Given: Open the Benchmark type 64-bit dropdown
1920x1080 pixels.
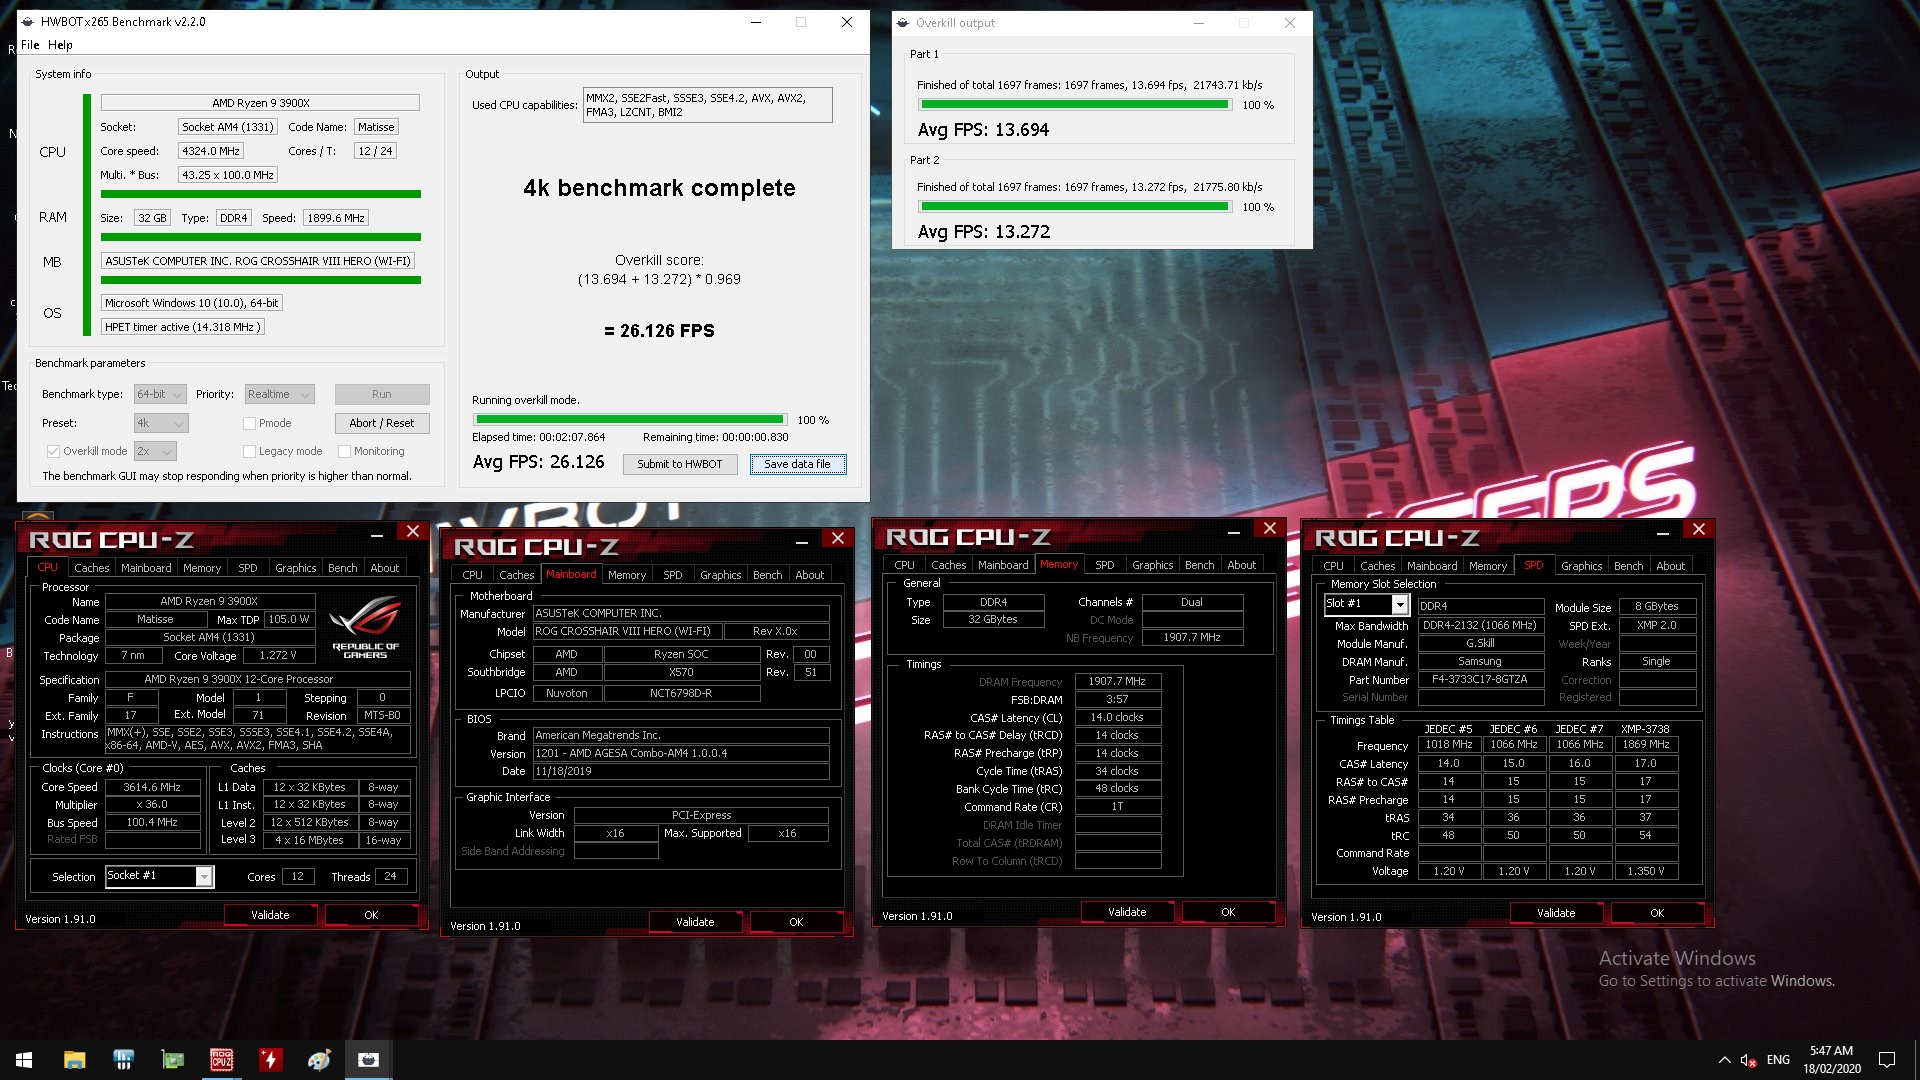Looking at the screenshot, I should click(160, 394).
